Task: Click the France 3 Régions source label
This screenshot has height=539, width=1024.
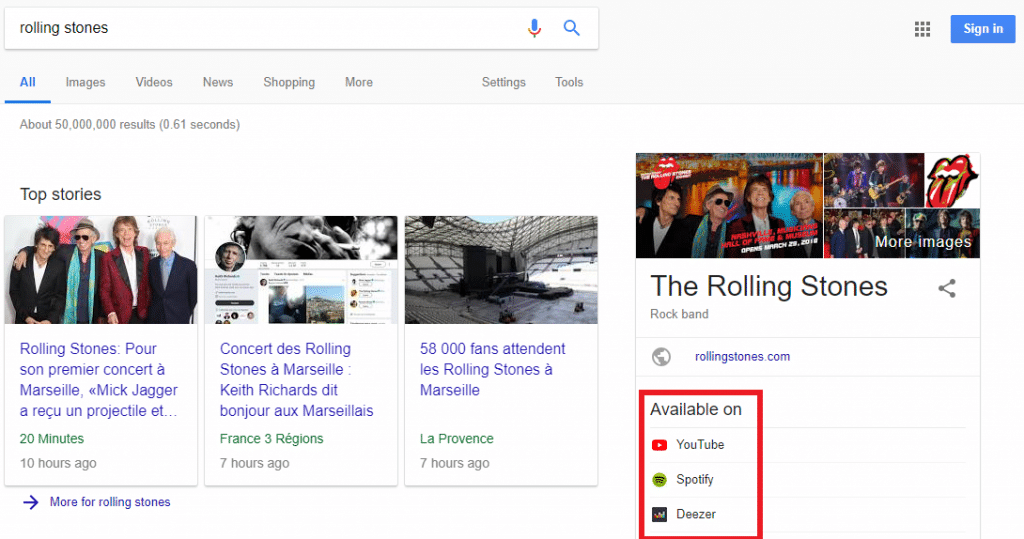Action: coord(271,438)
